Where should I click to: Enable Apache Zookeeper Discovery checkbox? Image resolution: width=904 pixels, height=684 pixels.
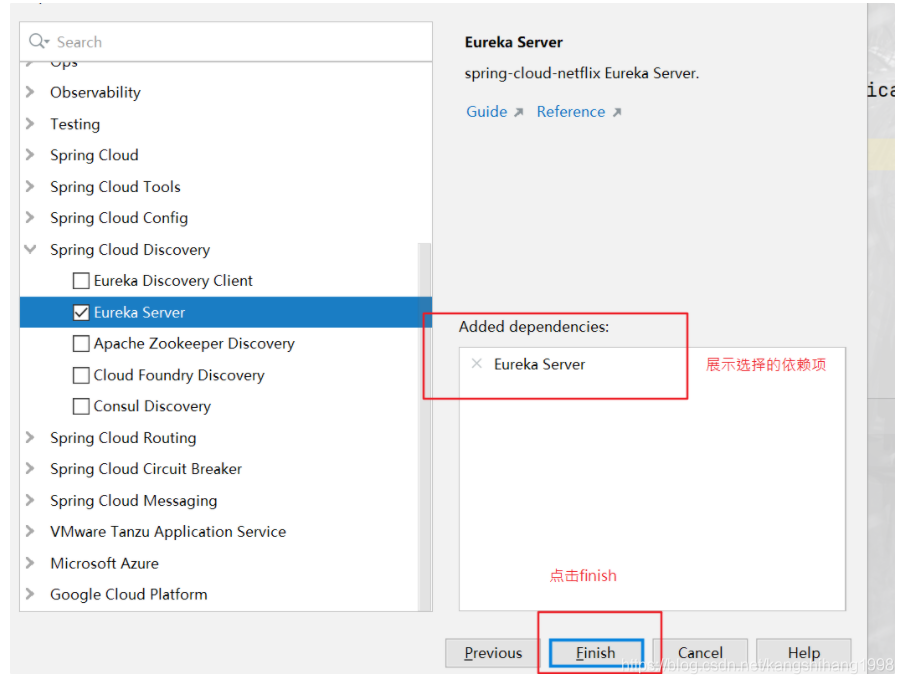[81, 344]
